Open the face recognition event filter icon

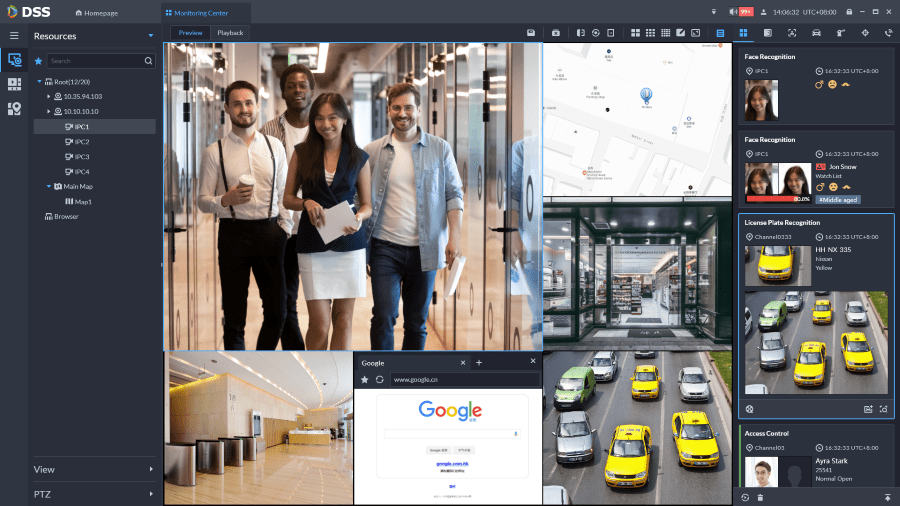tap(792, 33)
